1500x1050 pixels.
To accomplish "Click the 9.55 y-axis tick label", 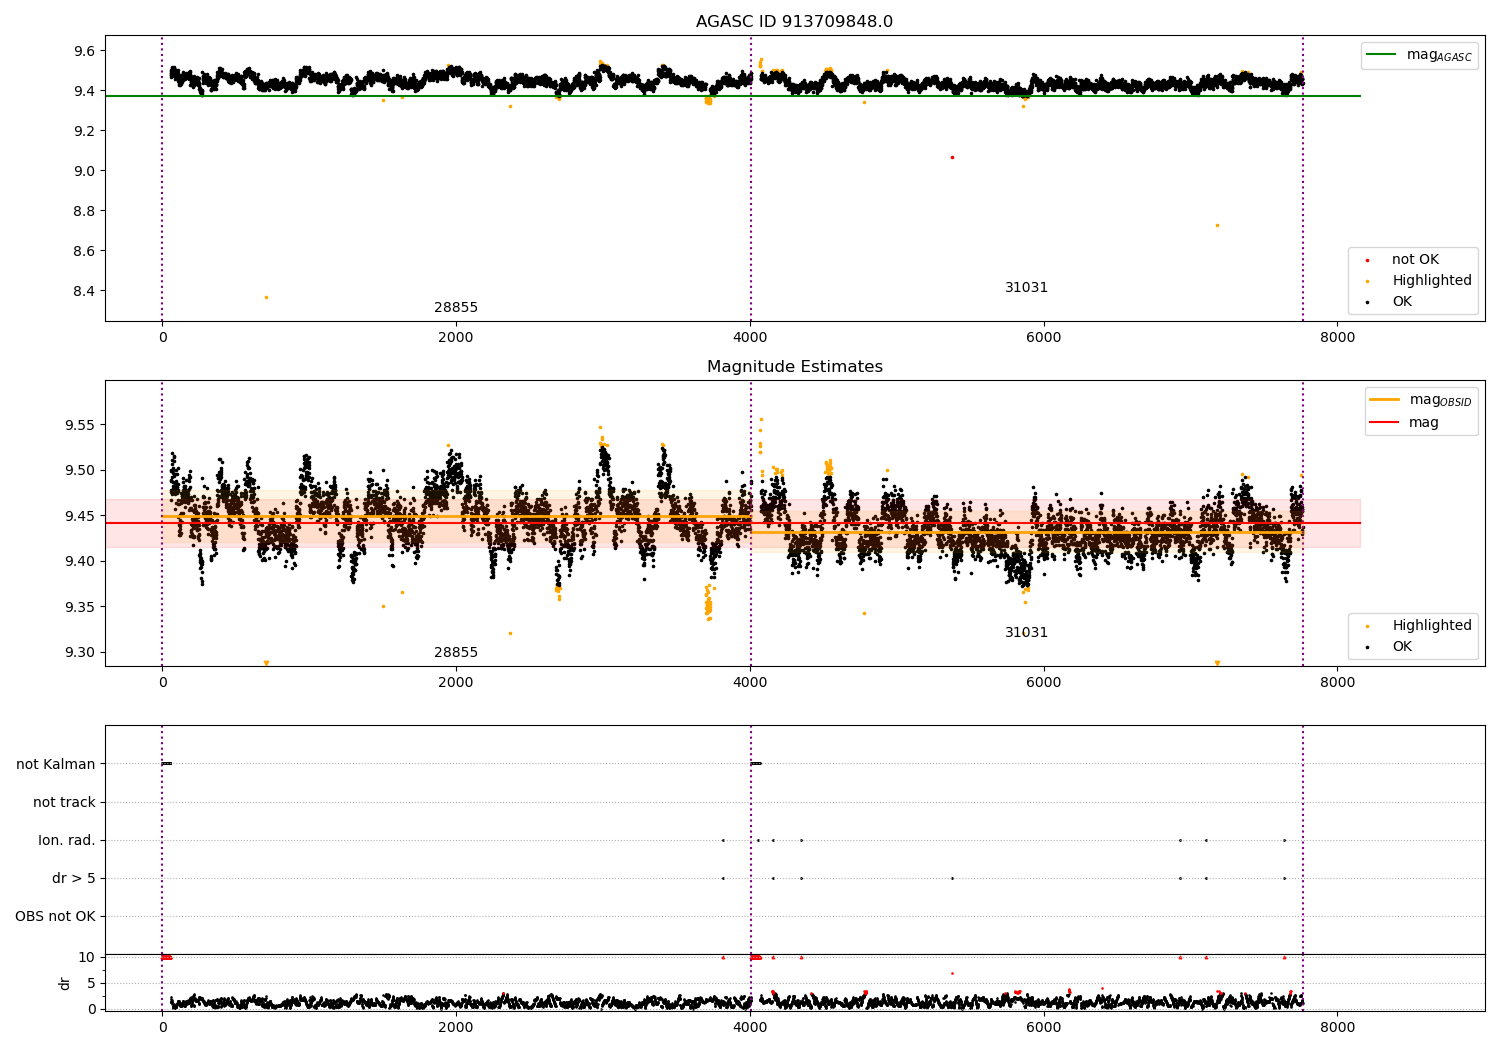I will [x=80, y=425].
